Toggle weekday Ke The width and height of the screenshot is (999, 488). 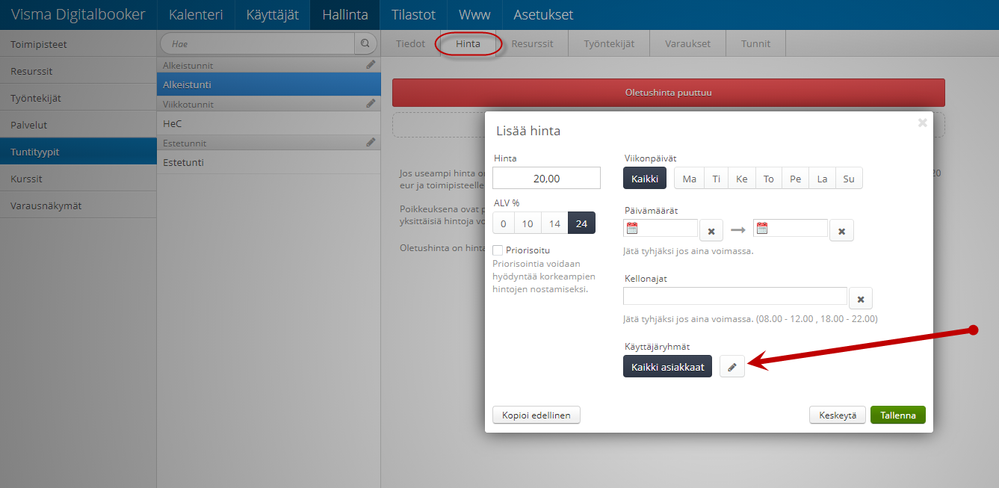tap(742, 179)
